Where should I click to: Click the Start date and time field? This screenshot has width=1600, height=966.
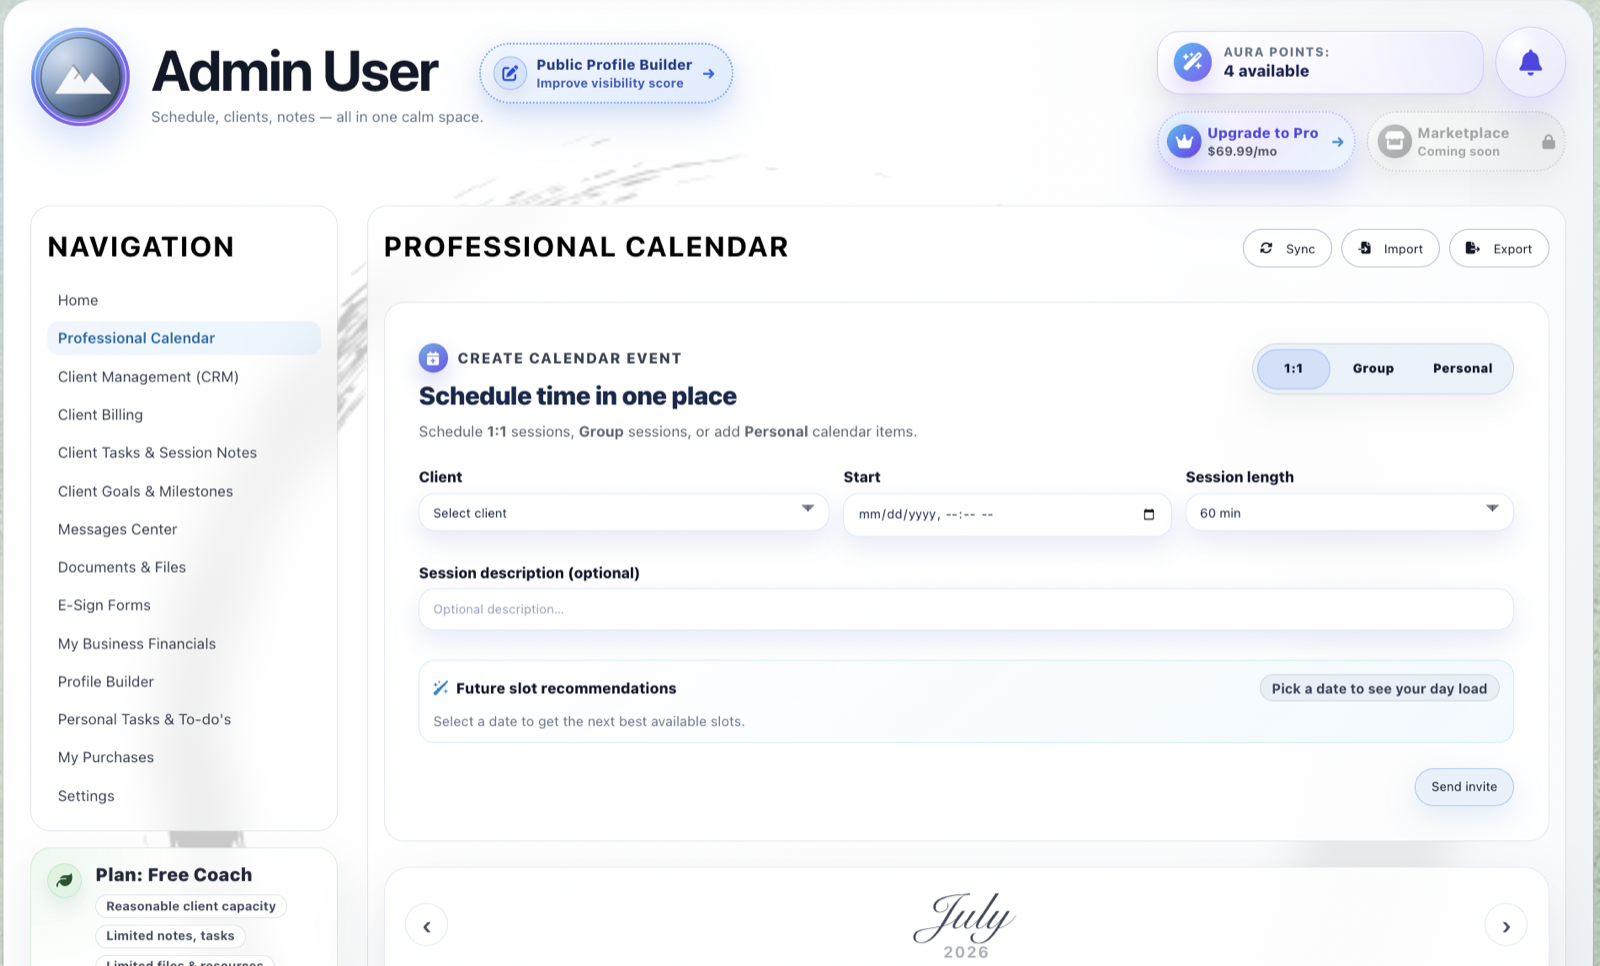pyautogui.click(x=1007, y=514)
